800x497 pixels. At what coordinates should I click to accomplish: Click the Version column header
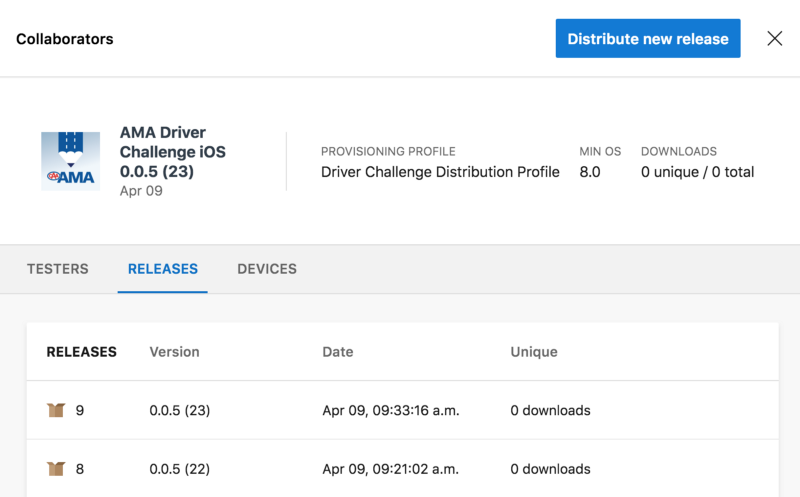pos(174,352)
